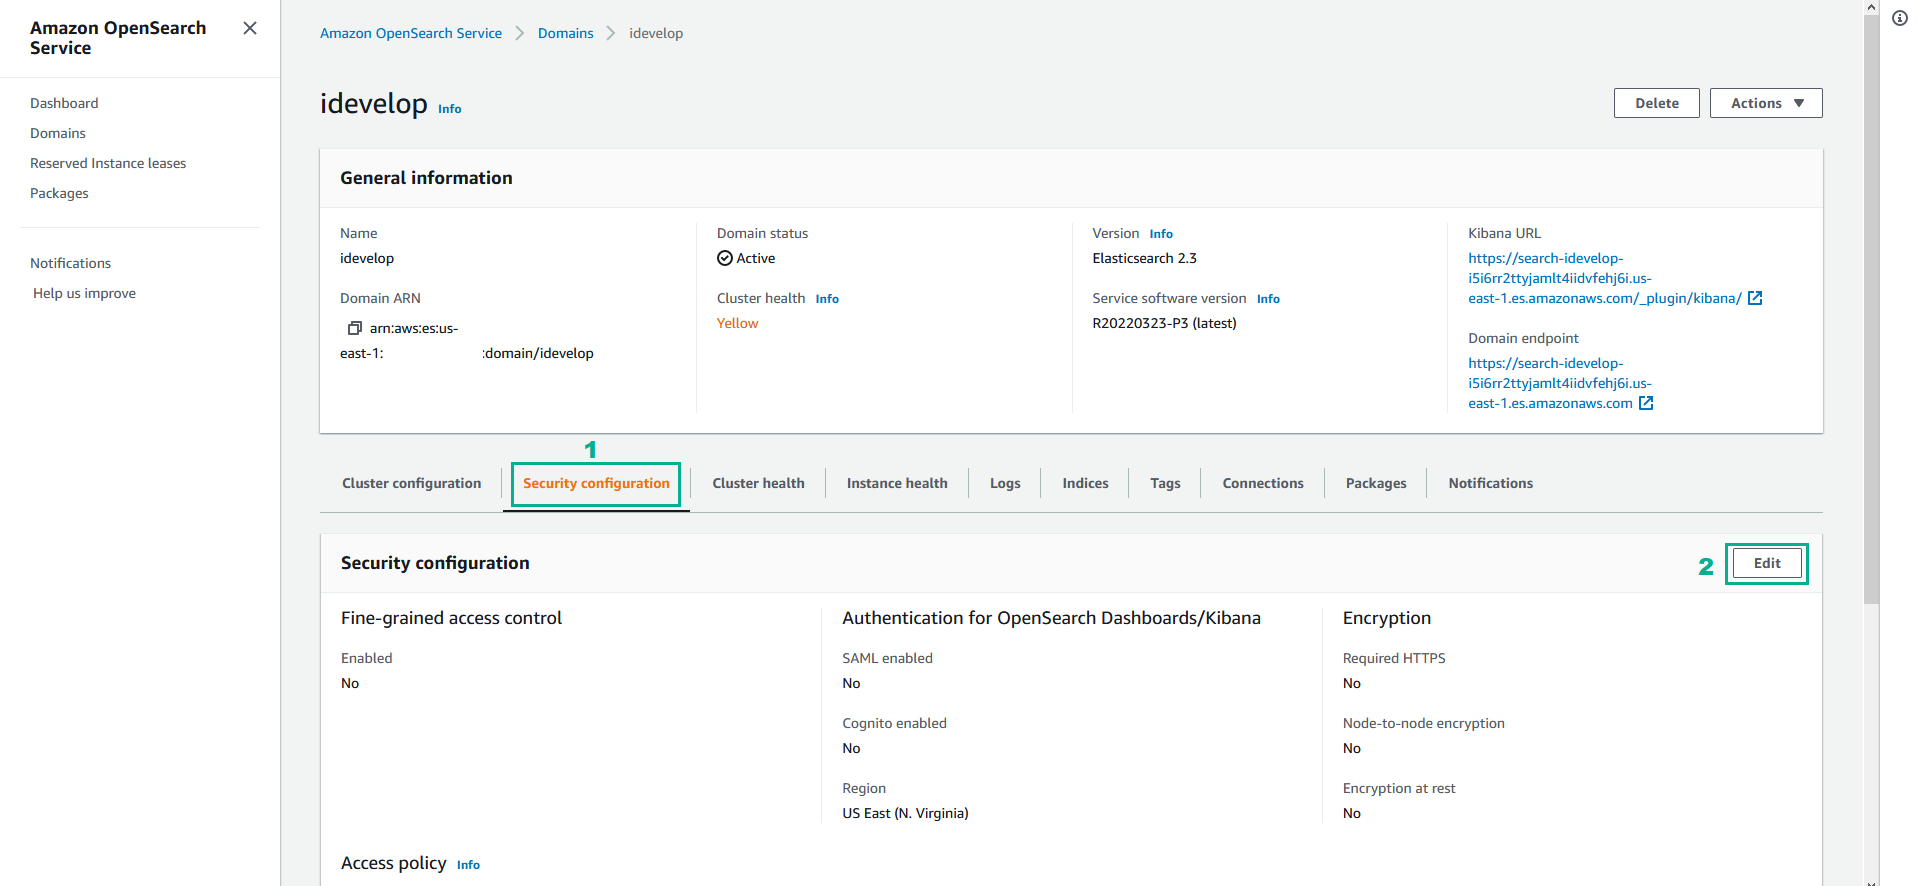Click Info link next to Cluster health
The height and width of the screenshot is (886, 1919).
tap(827, 299)
